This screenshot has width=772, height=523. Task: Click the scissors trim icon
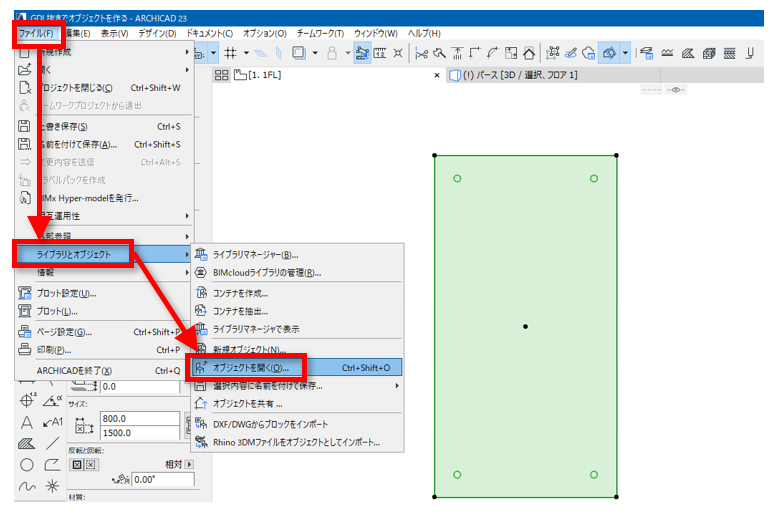pos(421,53)
